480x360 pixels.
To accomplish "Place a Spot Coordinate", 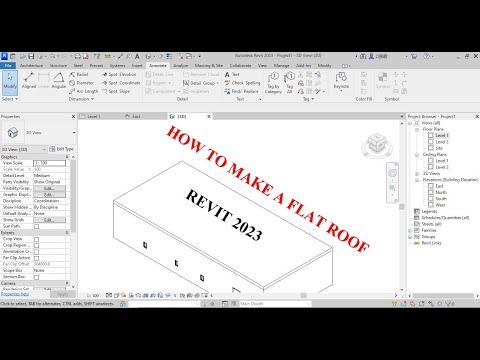I will pos(121,83).
